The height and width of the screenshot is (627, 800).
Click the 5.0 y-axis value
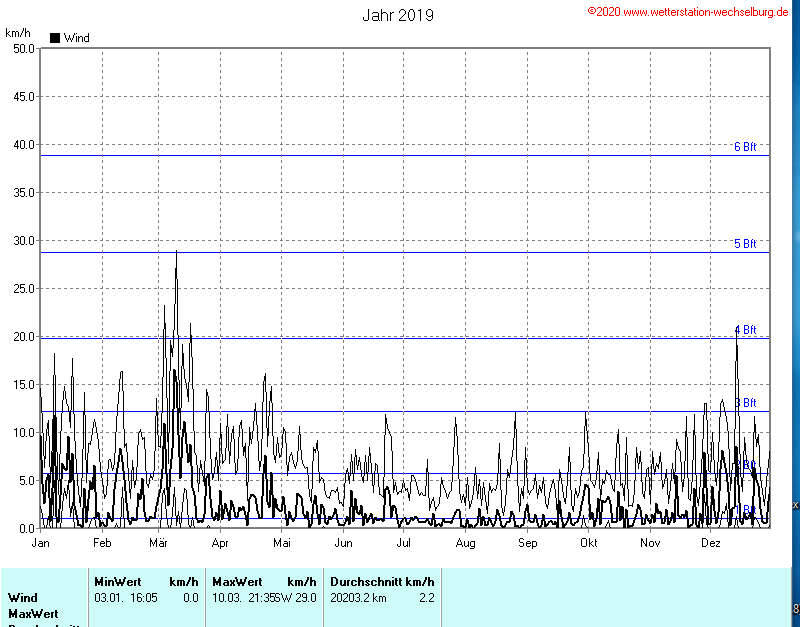[26, 481]
